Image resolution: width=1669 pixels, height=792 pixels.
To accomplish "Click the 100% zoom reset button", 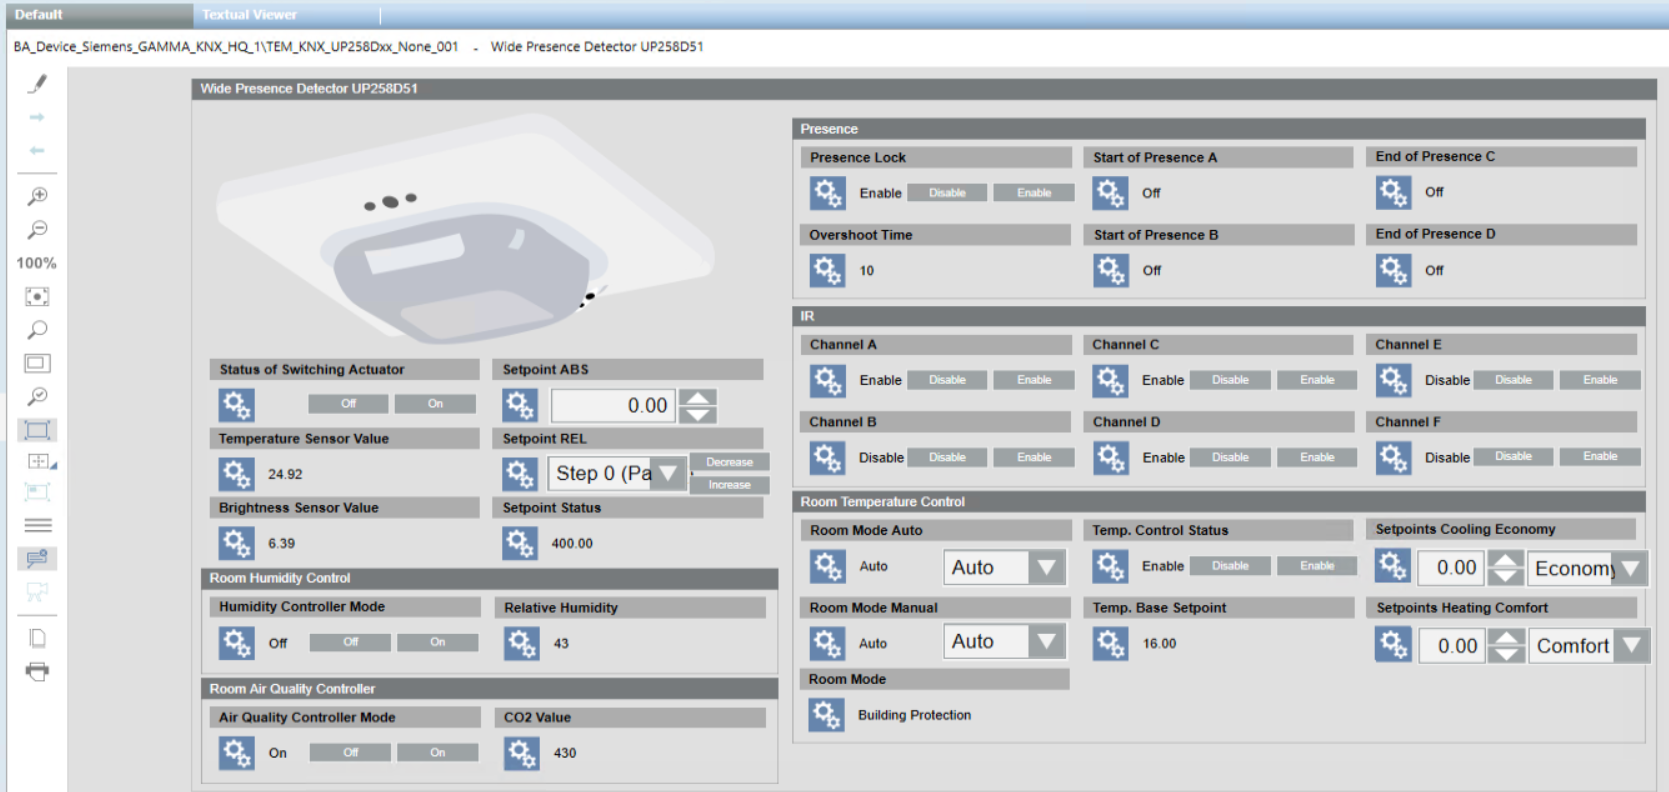I will pos(36,263).
